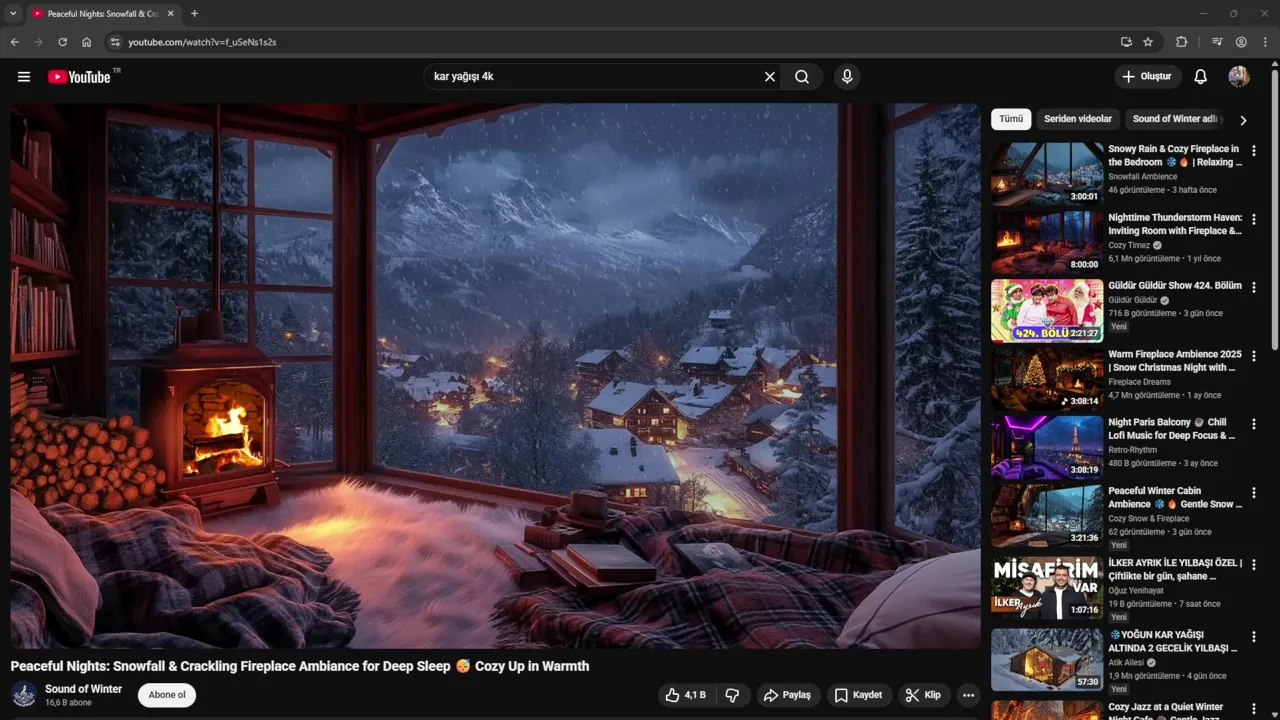Open options for Peaceful Winter Cabin Ambience

tap(1254, 492)
